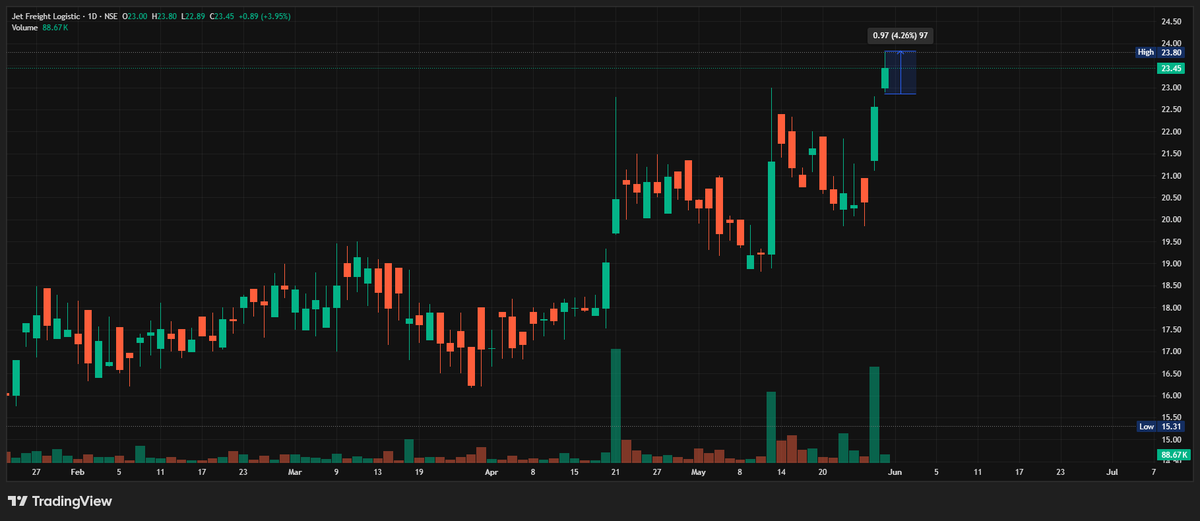Screen dimensions: 1200x521
Task: Click 24.50 on the price axis
Action: [x=1172, y=21]
